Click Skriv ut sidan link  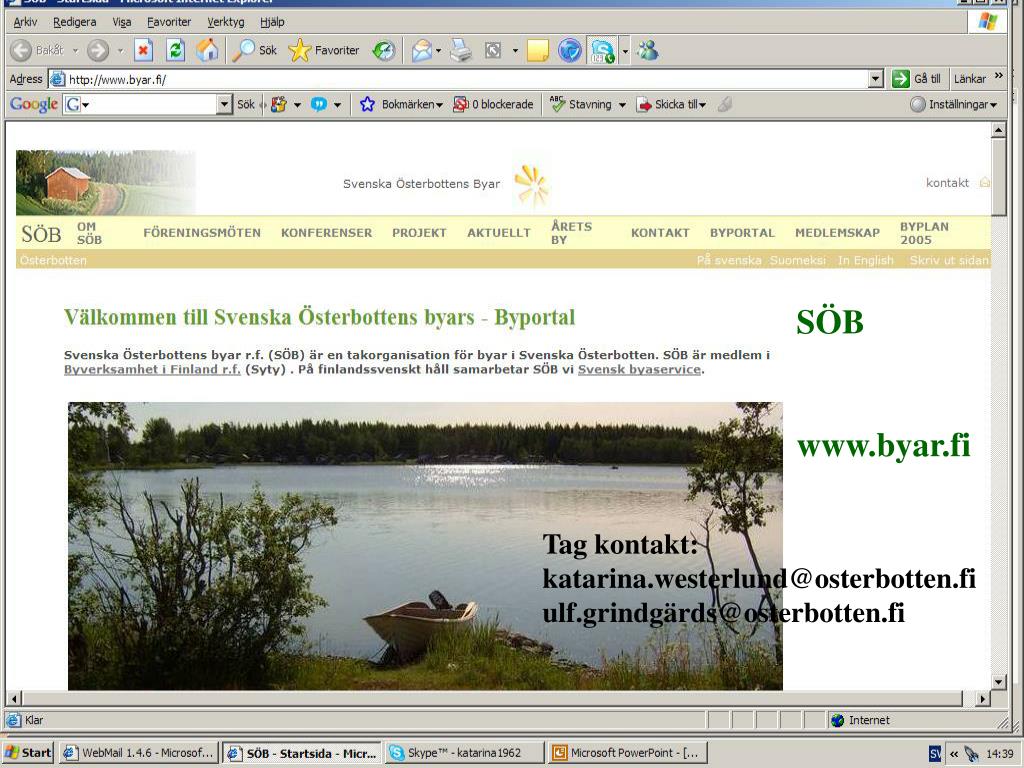[950, 260]
